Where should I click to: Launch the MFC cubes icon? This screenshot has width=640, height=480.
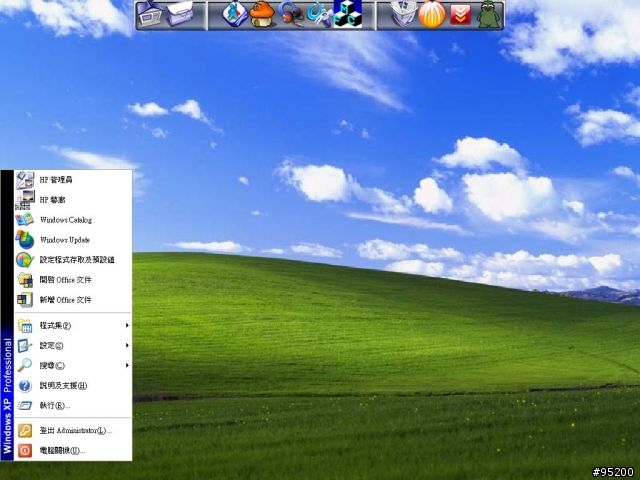(x=347, y=14)
